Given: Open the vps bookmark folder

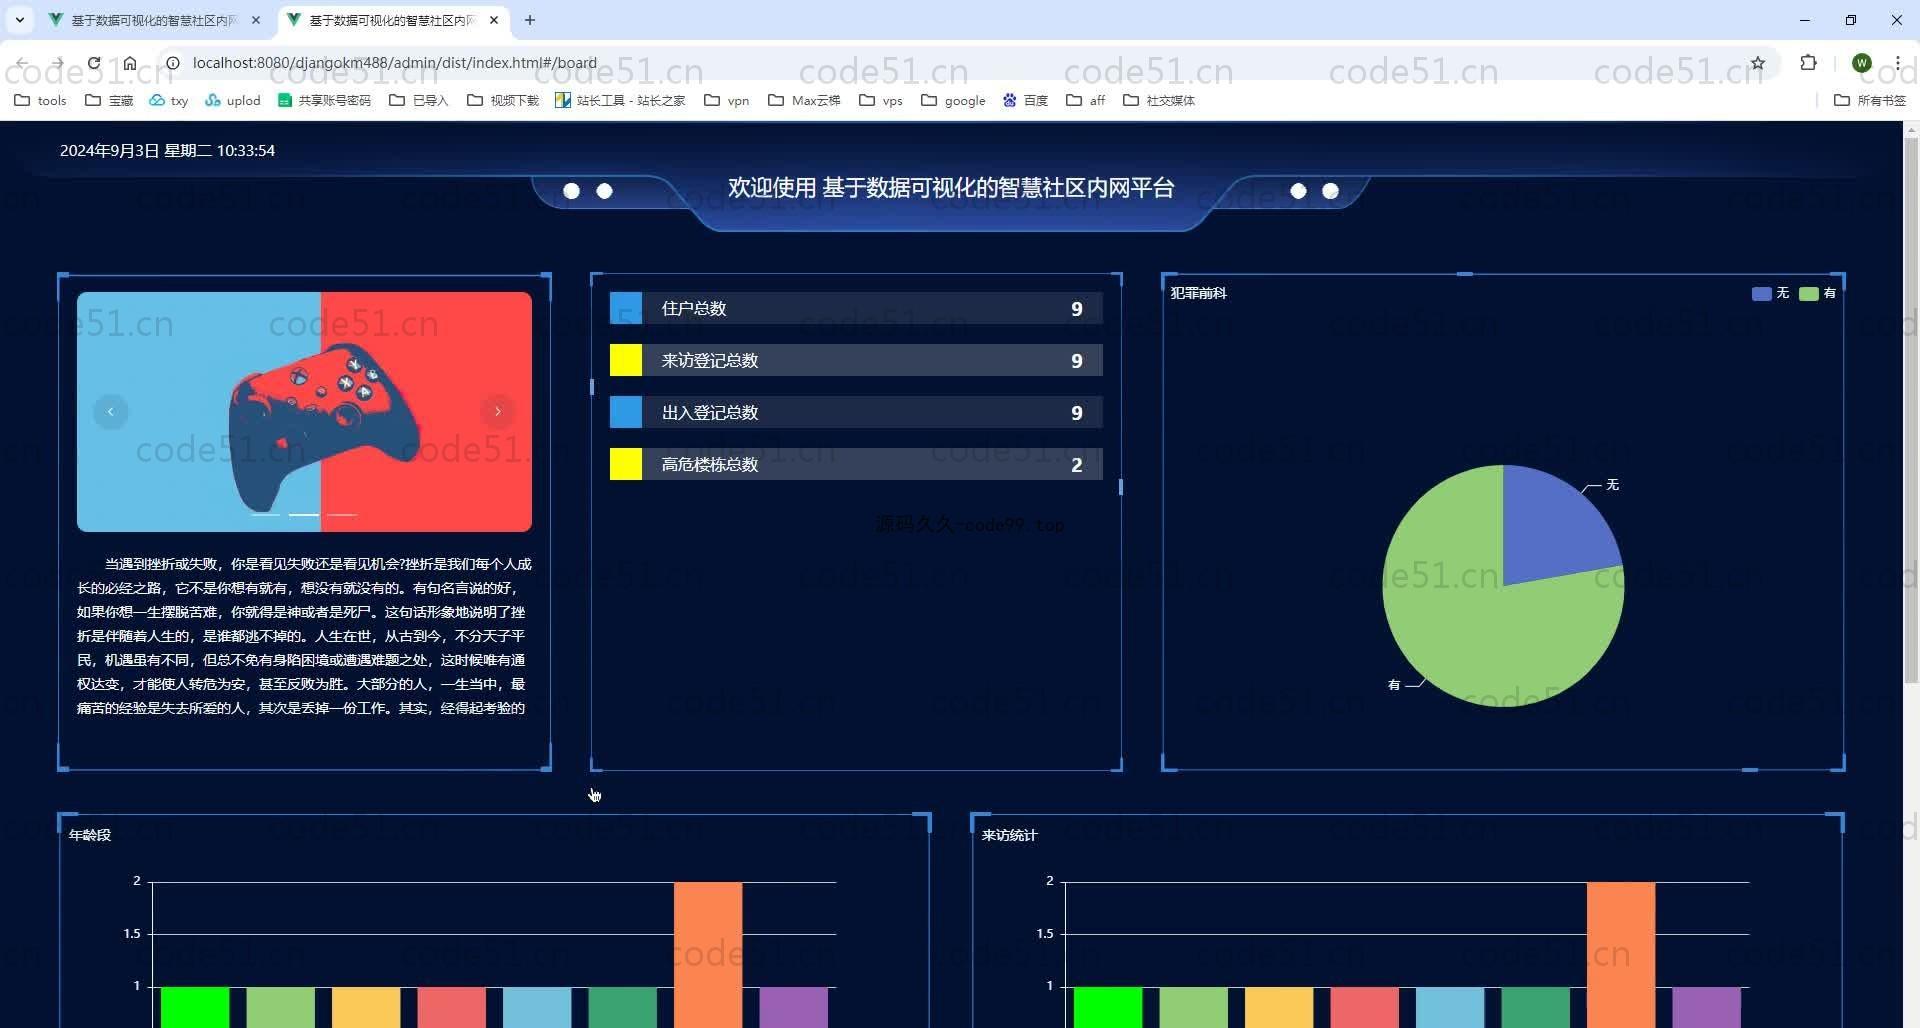Looking at the screenshot, I should click(x=881, y=100).
